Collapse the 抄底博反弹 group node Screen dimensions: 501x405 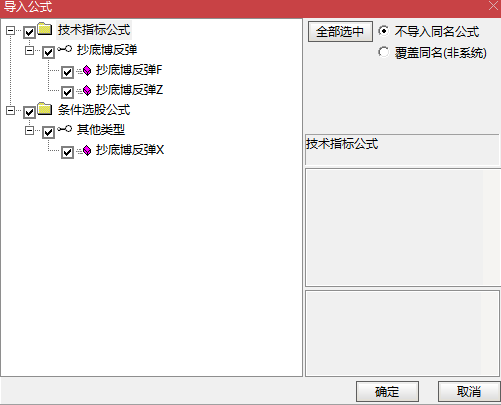pyautogui.click(x=29, y=51)
